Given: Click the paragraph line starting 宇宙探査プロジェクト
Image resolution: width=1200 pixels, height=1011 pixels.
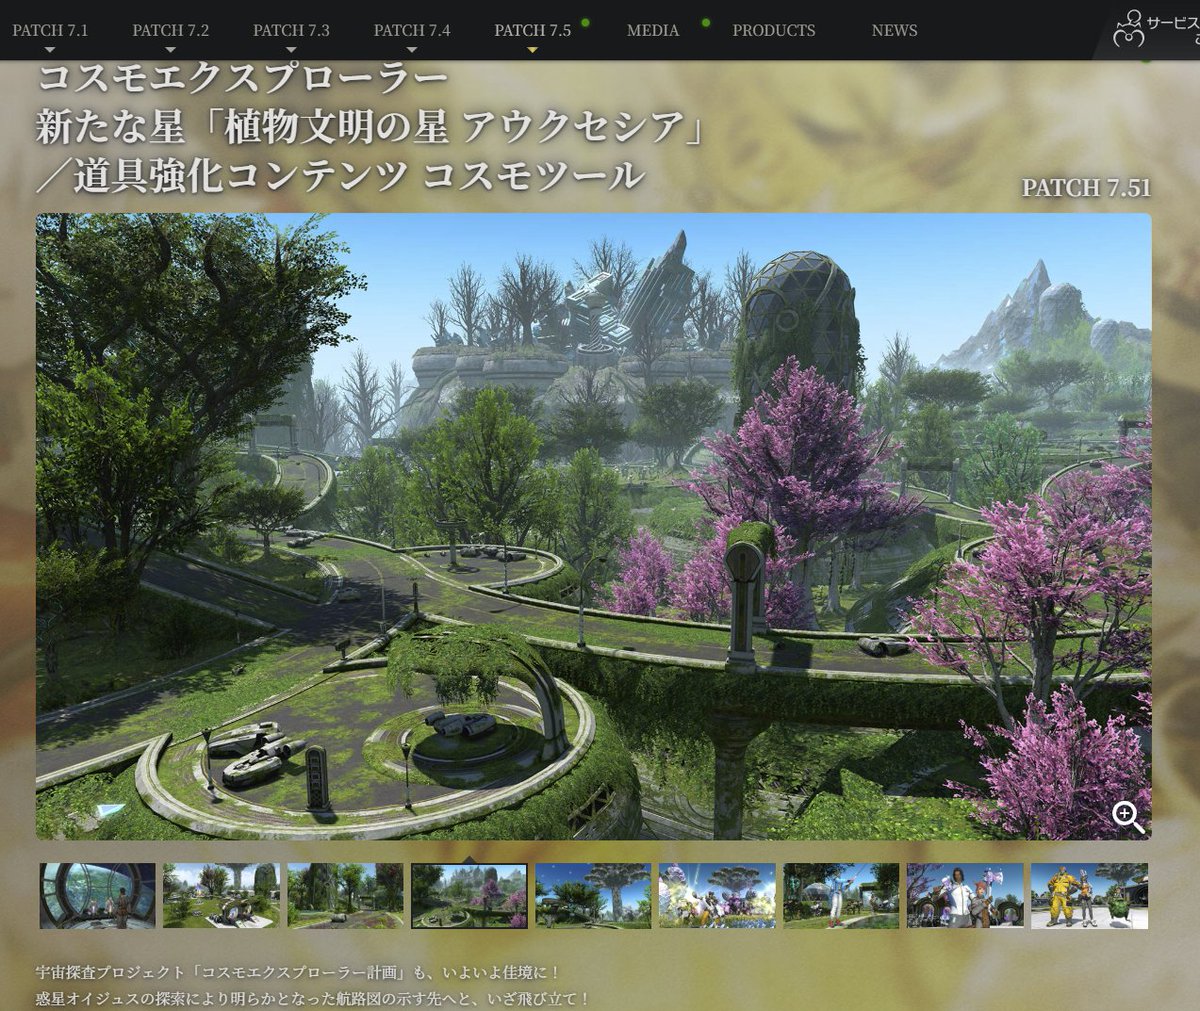Looking at the screenshot, I should 298,972.
